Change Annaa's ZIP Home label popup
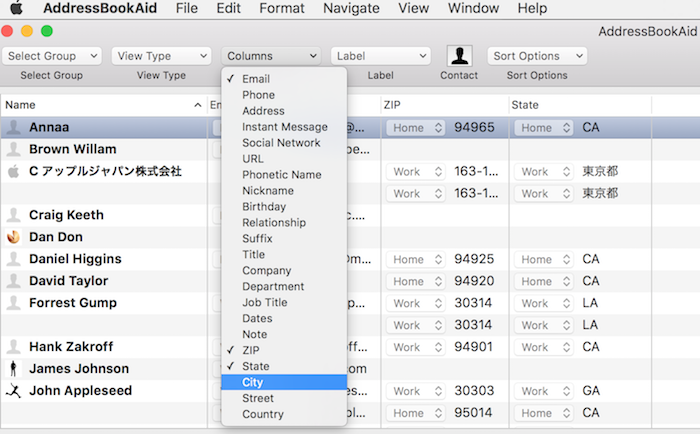 (x=416, y=128)
